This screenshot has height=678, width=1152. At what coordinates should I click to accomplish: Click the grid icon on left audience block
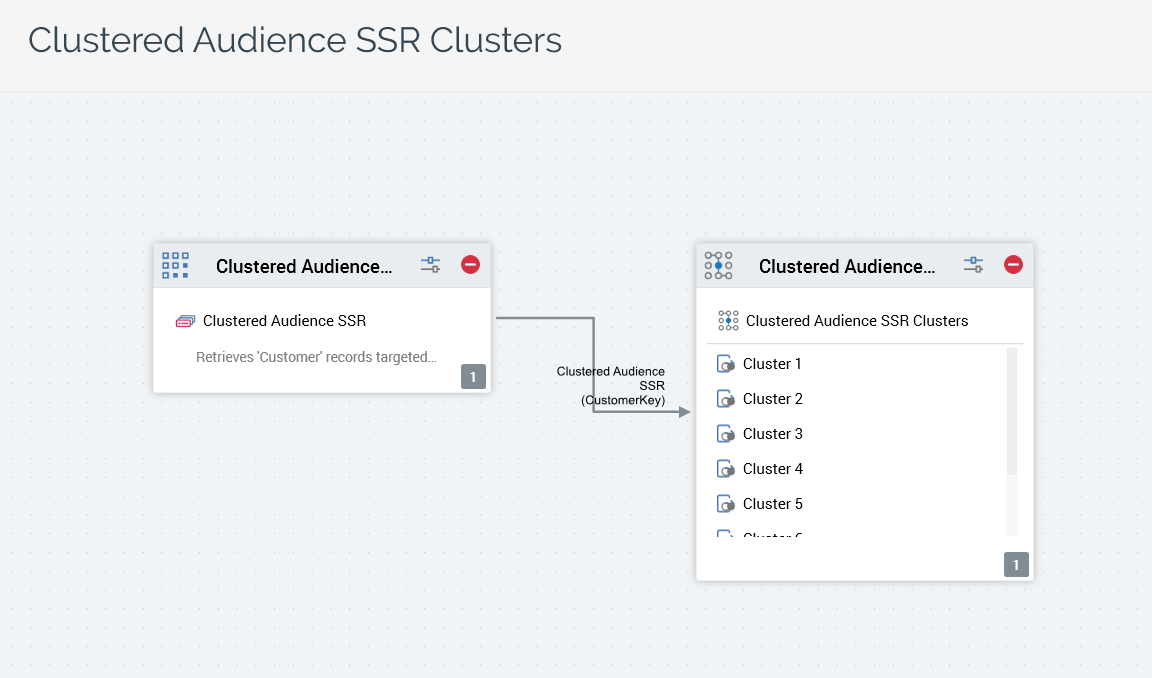coord(175,265)
